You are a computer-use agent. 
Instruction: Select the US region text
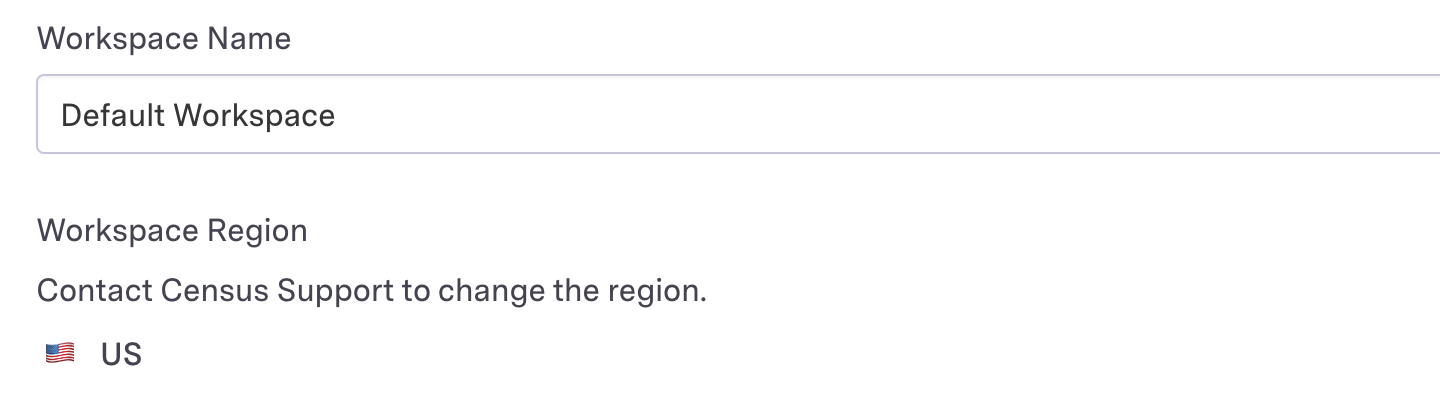click(x=121, y=354)
